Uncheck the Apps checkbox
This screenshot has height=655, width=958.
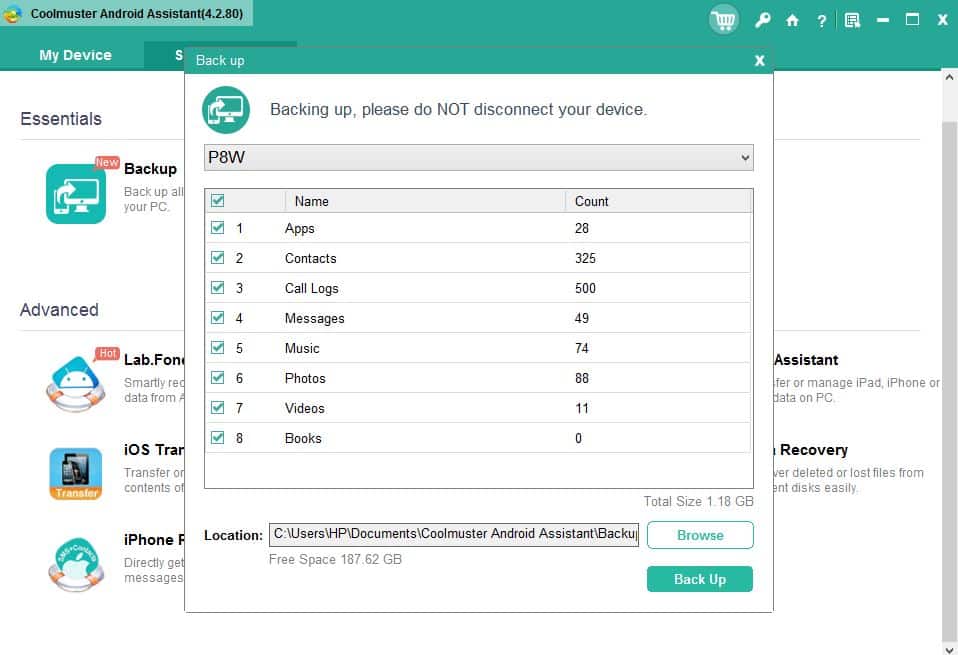pyautogui.click(x=218, y=228)
